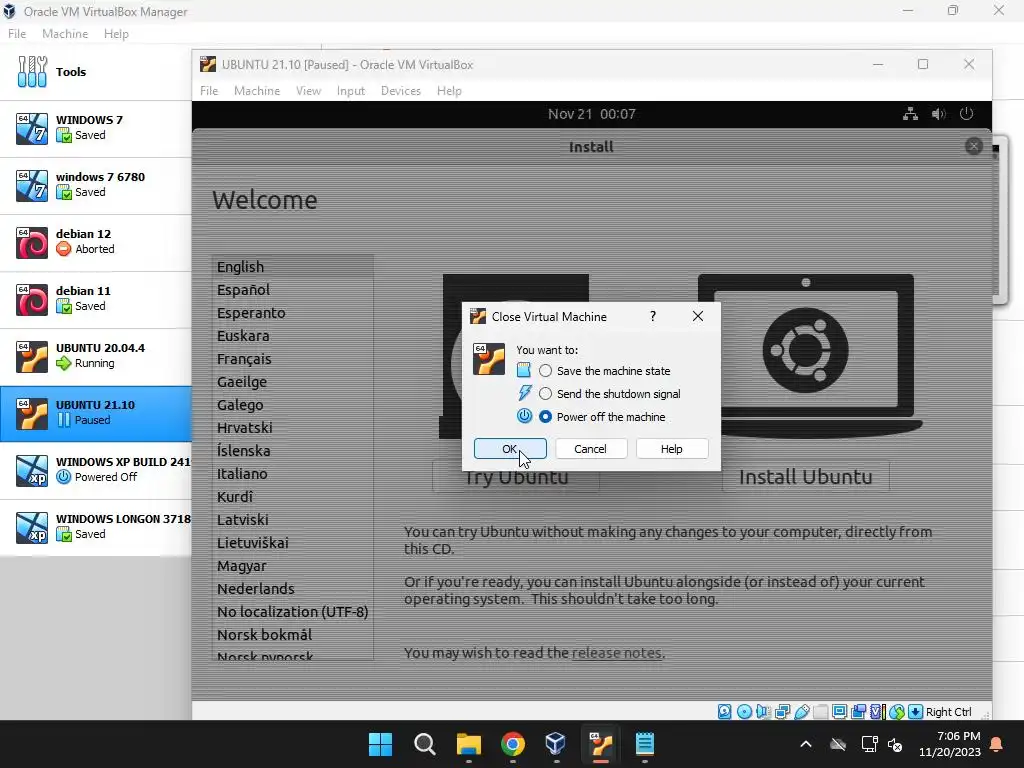The width and height of the screenshot is (1024, 768).
Task: Open File Explorer from the taskbar
Action: [x=468, y=744]
